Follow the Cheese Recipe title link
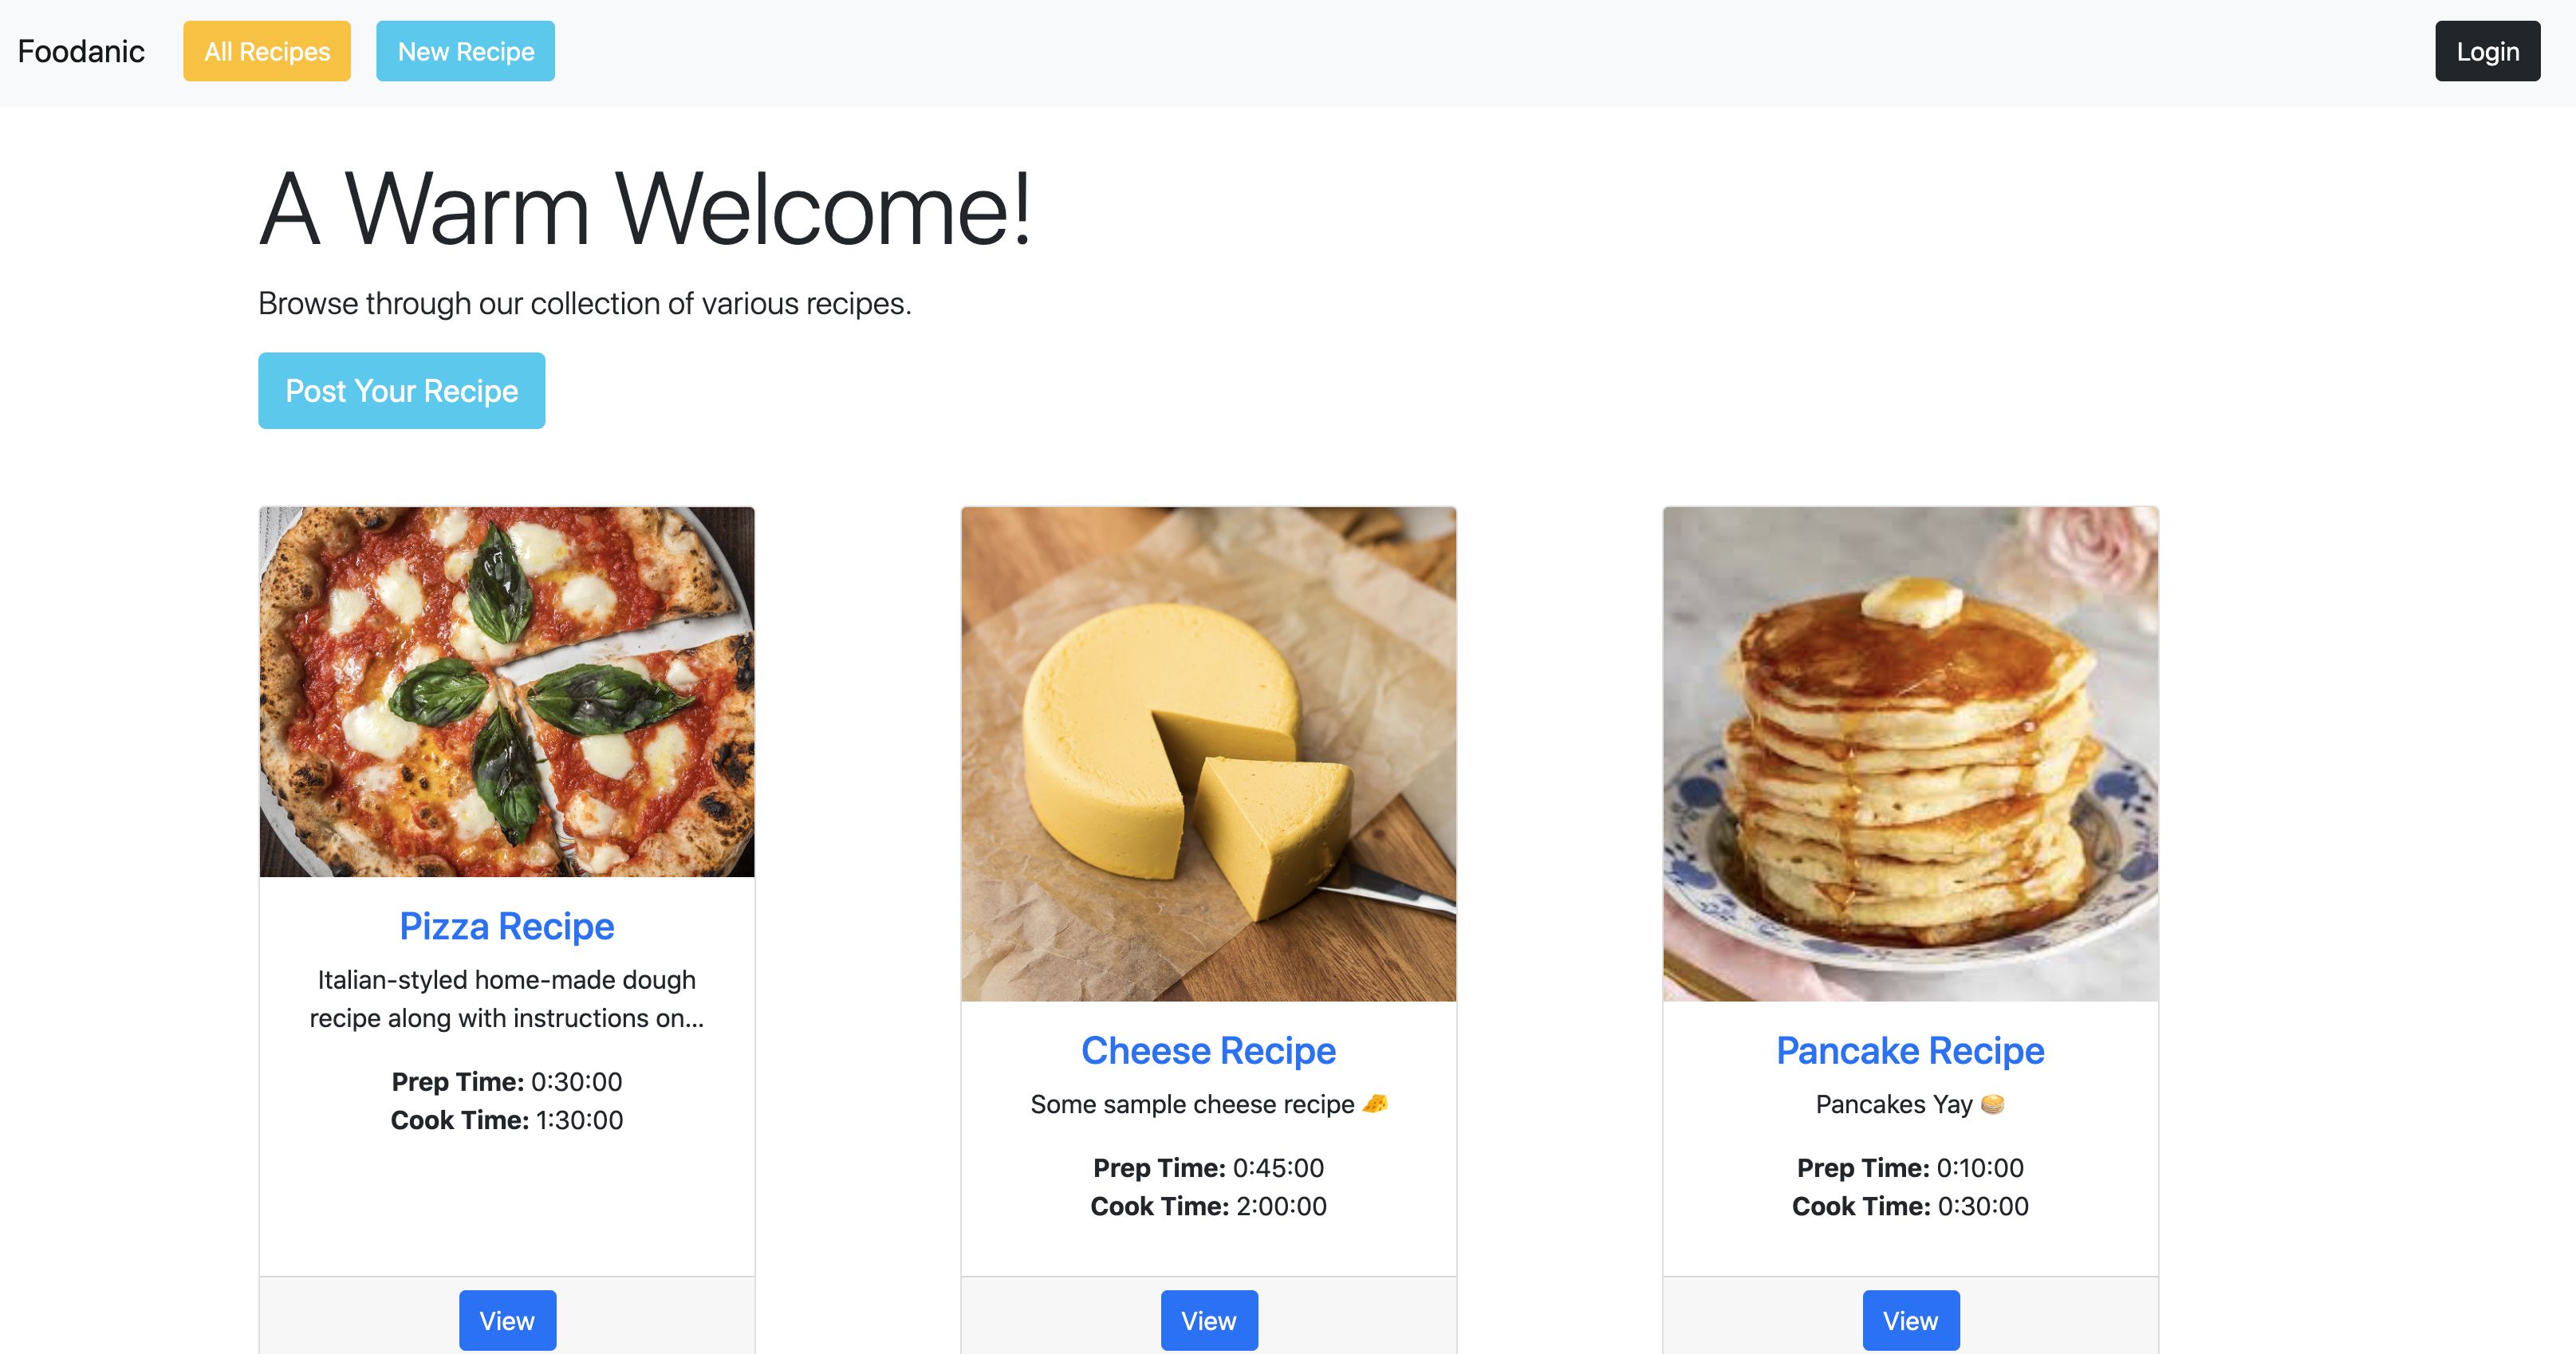The height and width of the screenshot is (1354, 2576). (1208, 1050)
